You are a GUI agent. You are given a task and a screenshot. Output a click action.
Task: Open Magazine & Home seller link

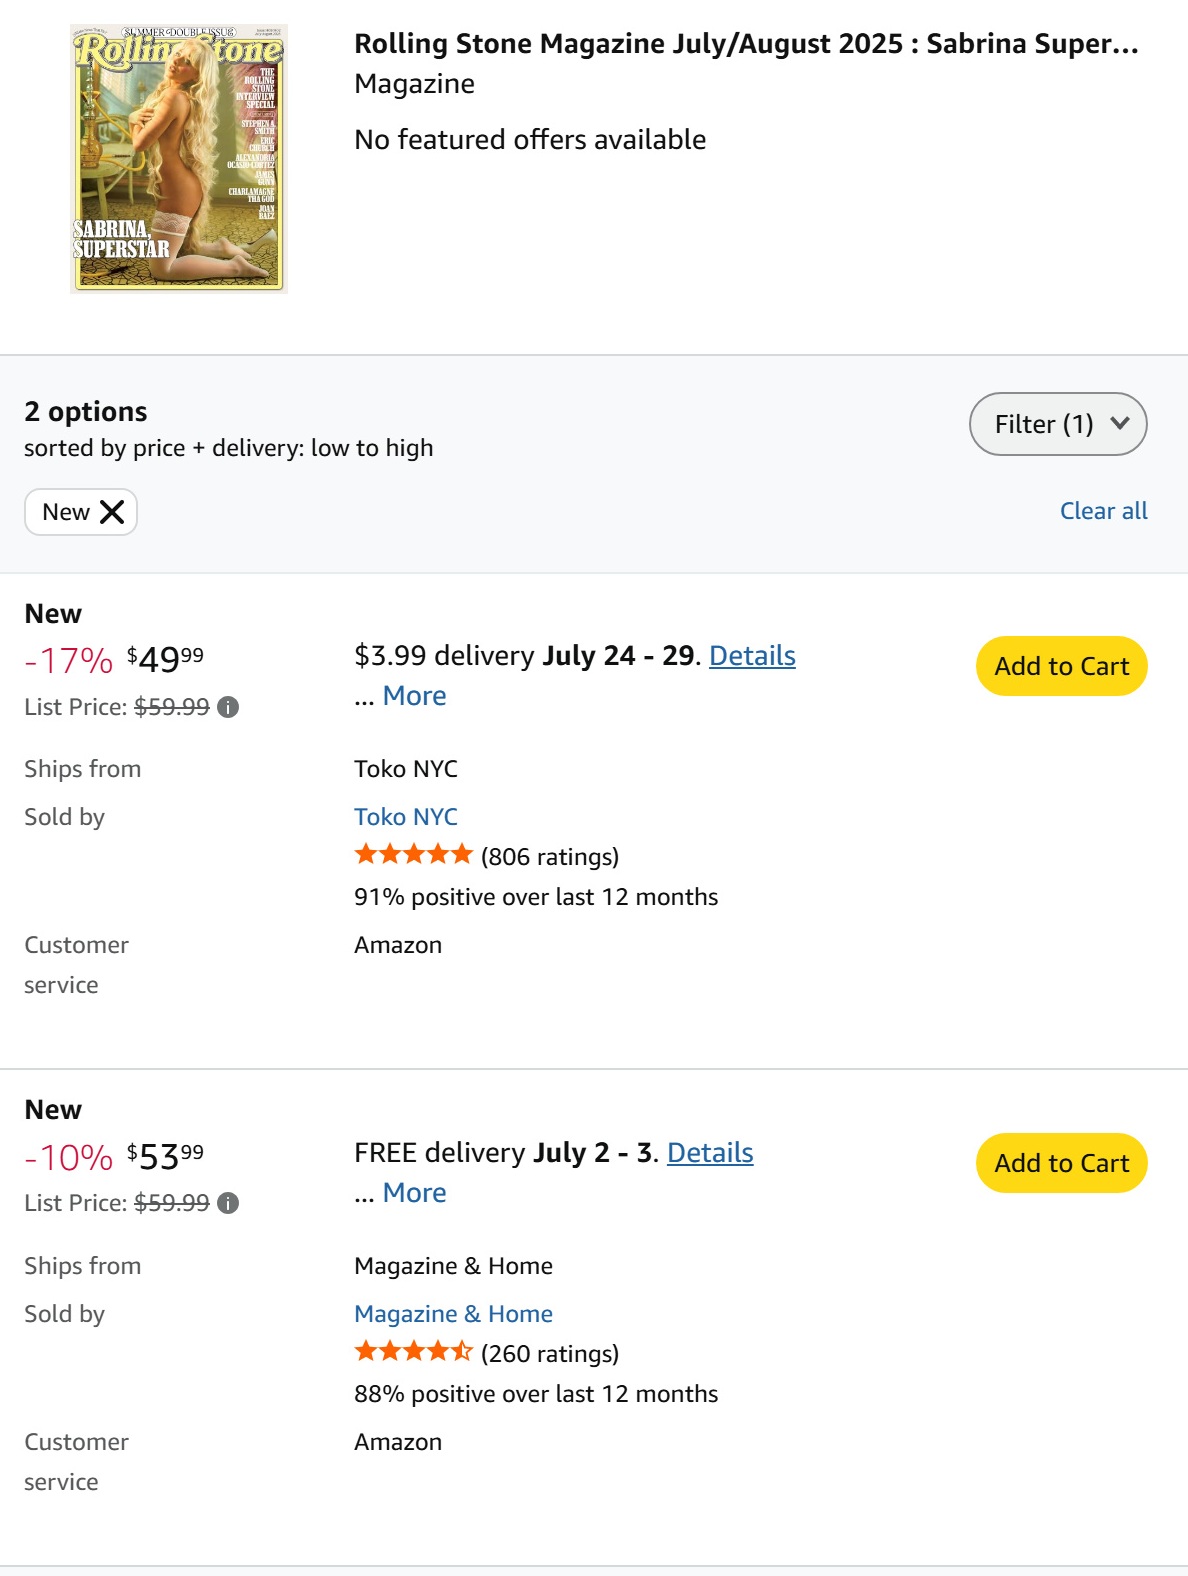[x=453, y=1314]
